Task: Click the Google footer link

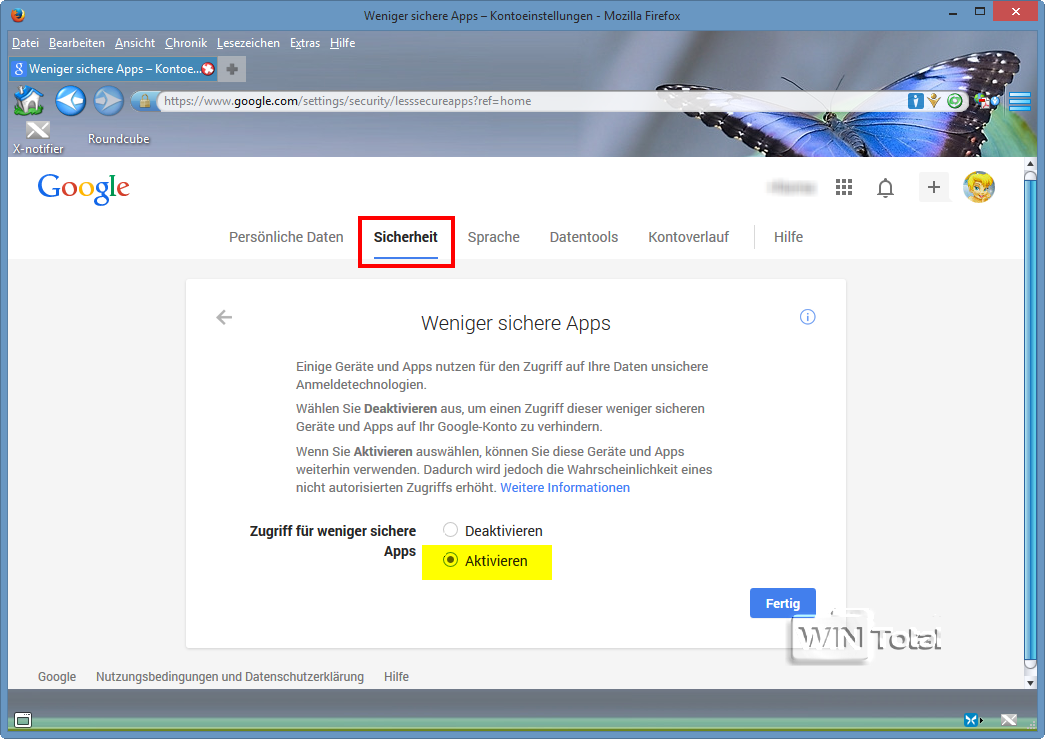Action: click(57, 676)
